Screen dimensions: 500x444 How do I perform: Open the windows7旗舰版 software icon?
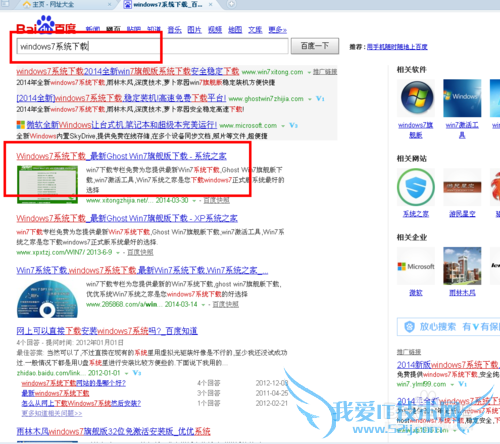[x=417, y=98]
